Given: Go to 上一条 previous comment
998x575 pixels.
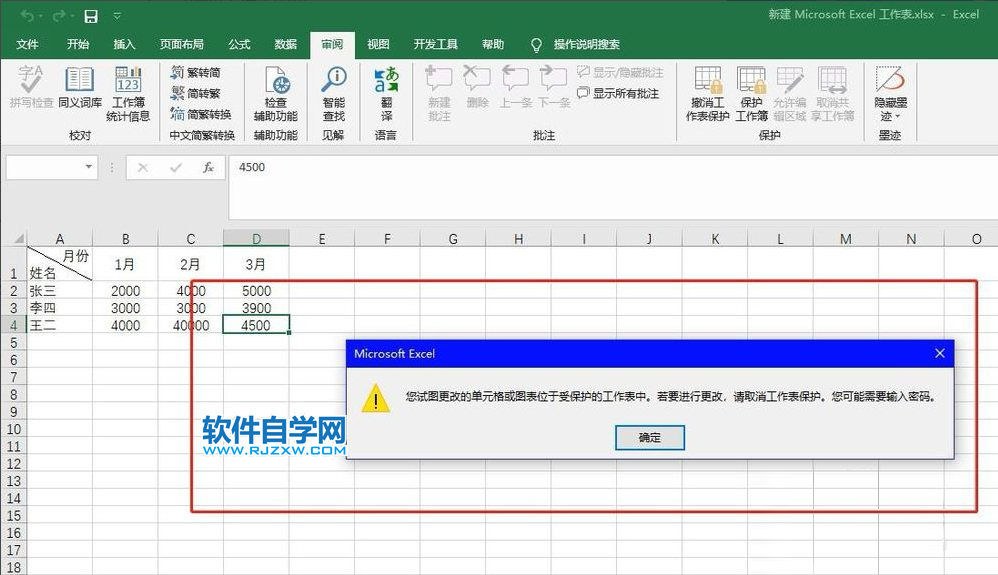Looking at the screenshot, I should pyautogui.click(x=516, y=87).
